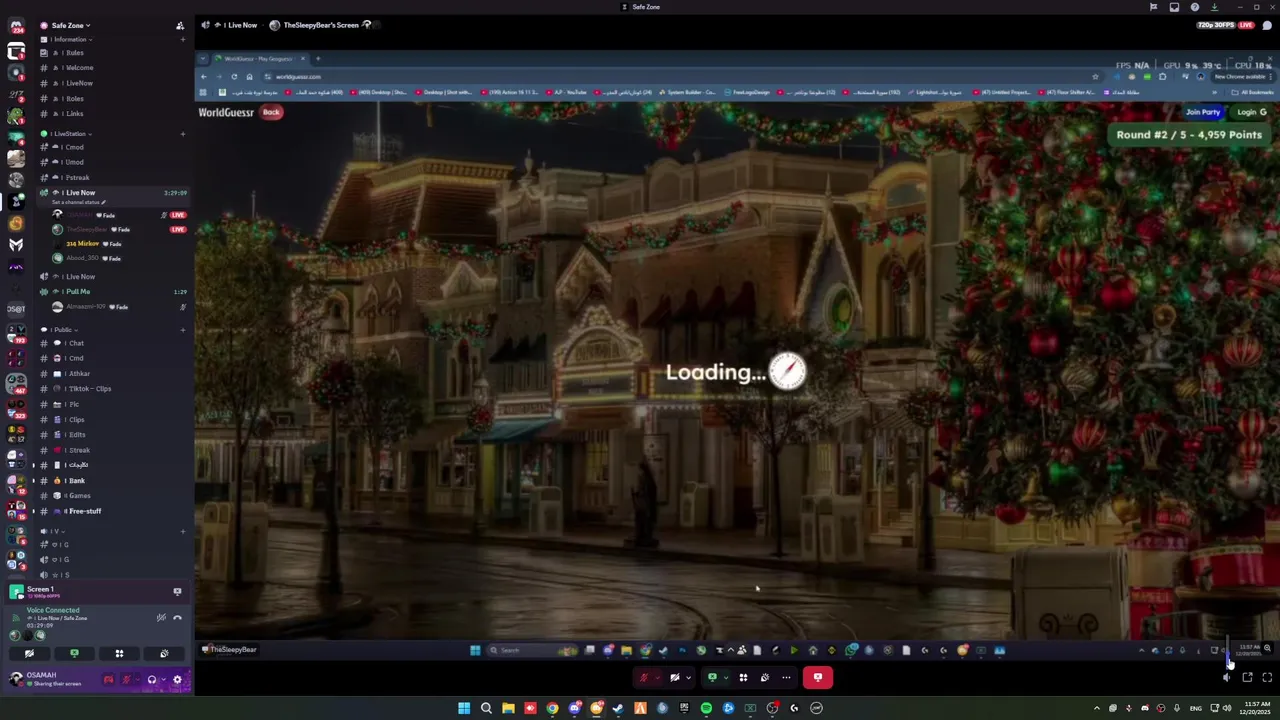Add a channel to the Public category
The image size is (1280, 720).
pyautogui.click(x=182, y=329)
